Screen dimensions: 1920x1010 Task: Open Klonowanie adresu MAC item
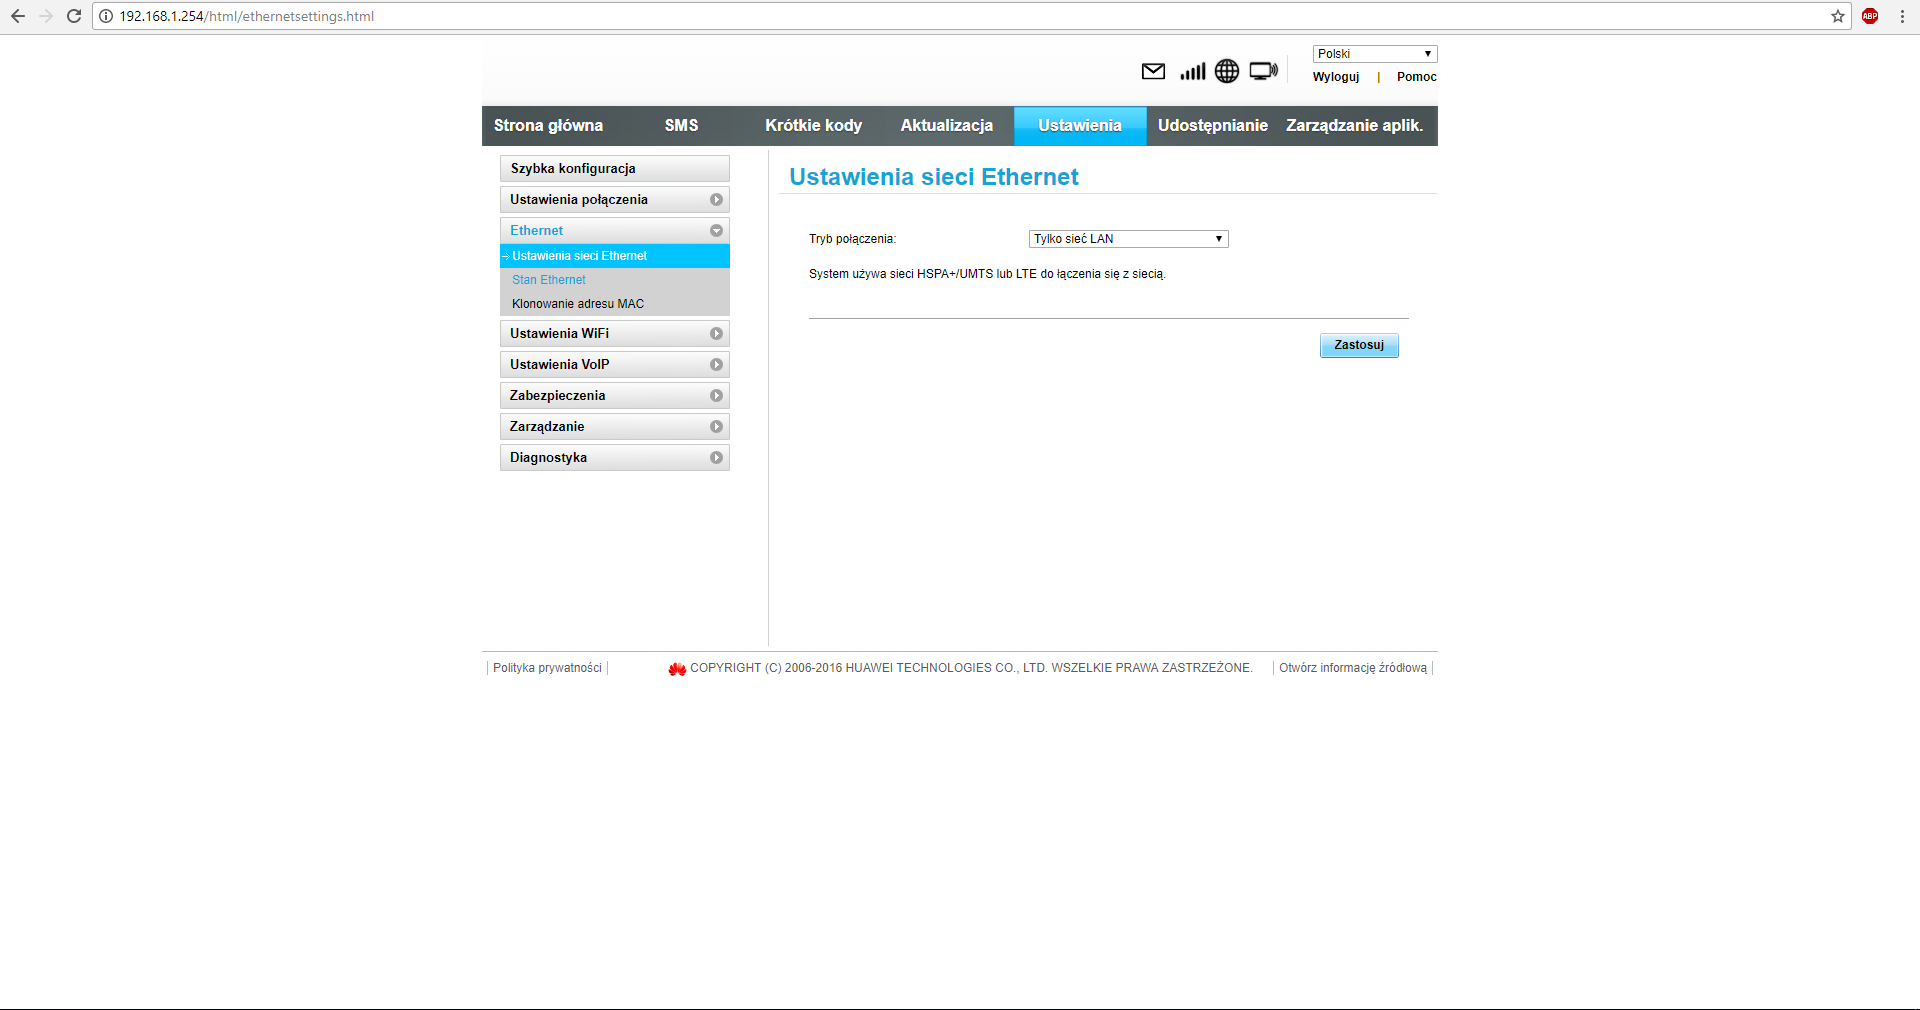[578, 304]
